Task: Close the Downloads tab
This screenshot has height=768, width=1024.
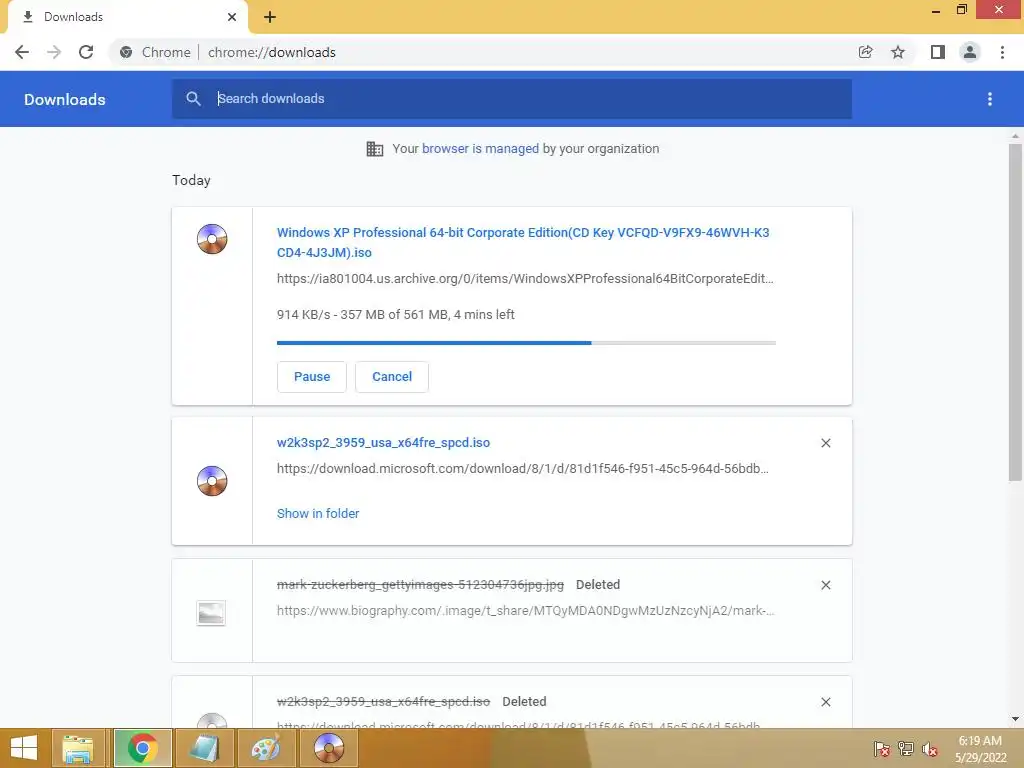Action: coord(232,17)
